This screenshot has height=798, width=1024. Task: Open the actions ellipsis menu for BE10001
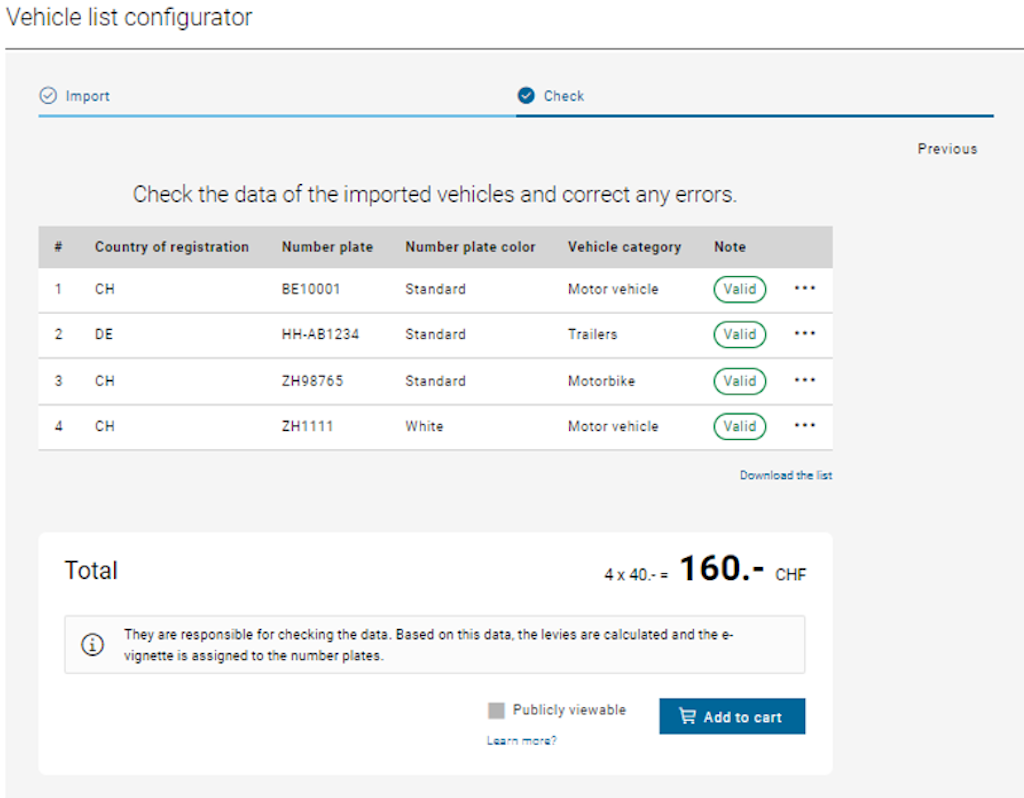point(805,289)
